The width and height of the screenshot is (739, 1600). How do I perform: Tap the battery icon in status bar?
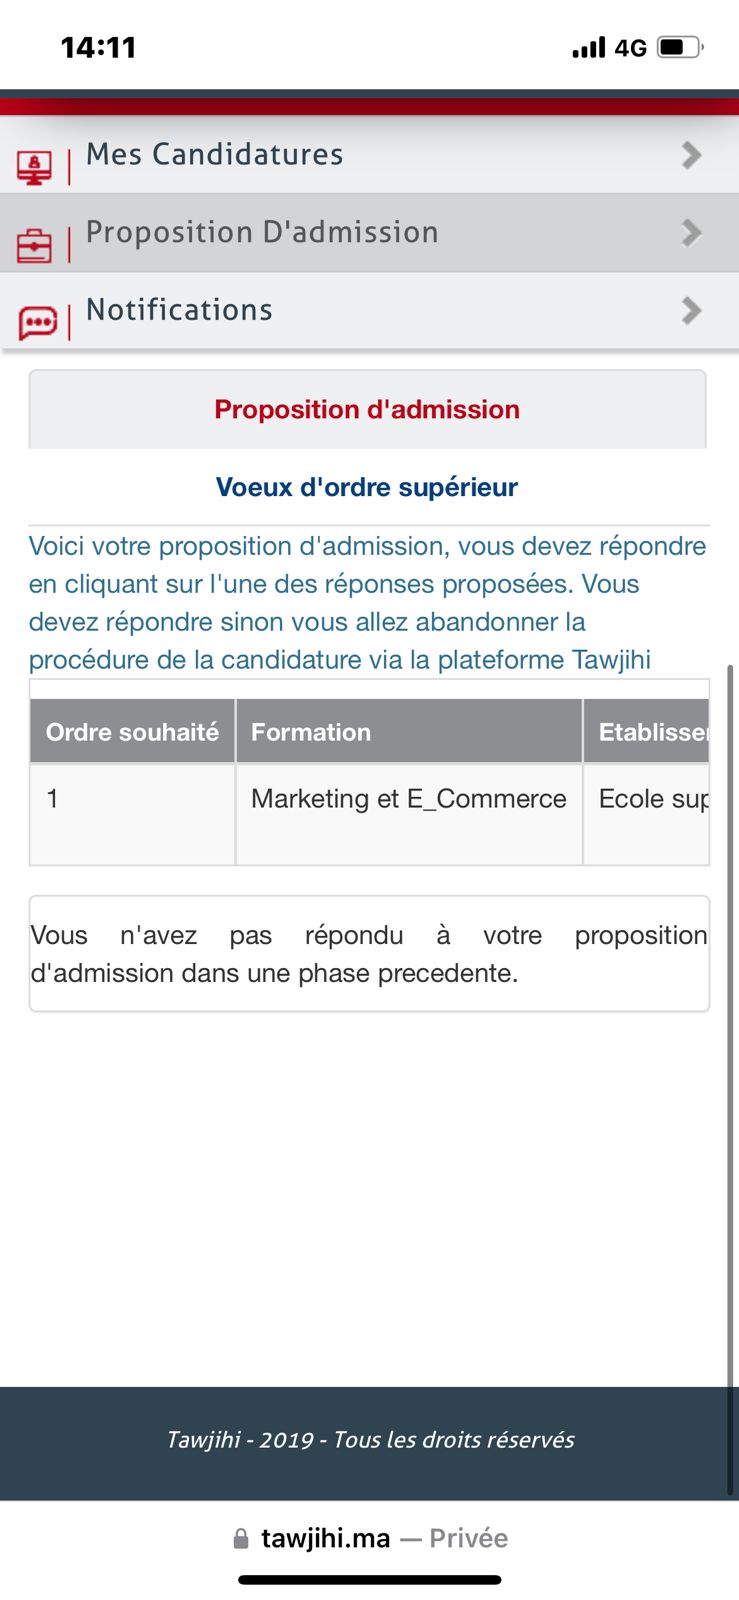tap(680, 47)
